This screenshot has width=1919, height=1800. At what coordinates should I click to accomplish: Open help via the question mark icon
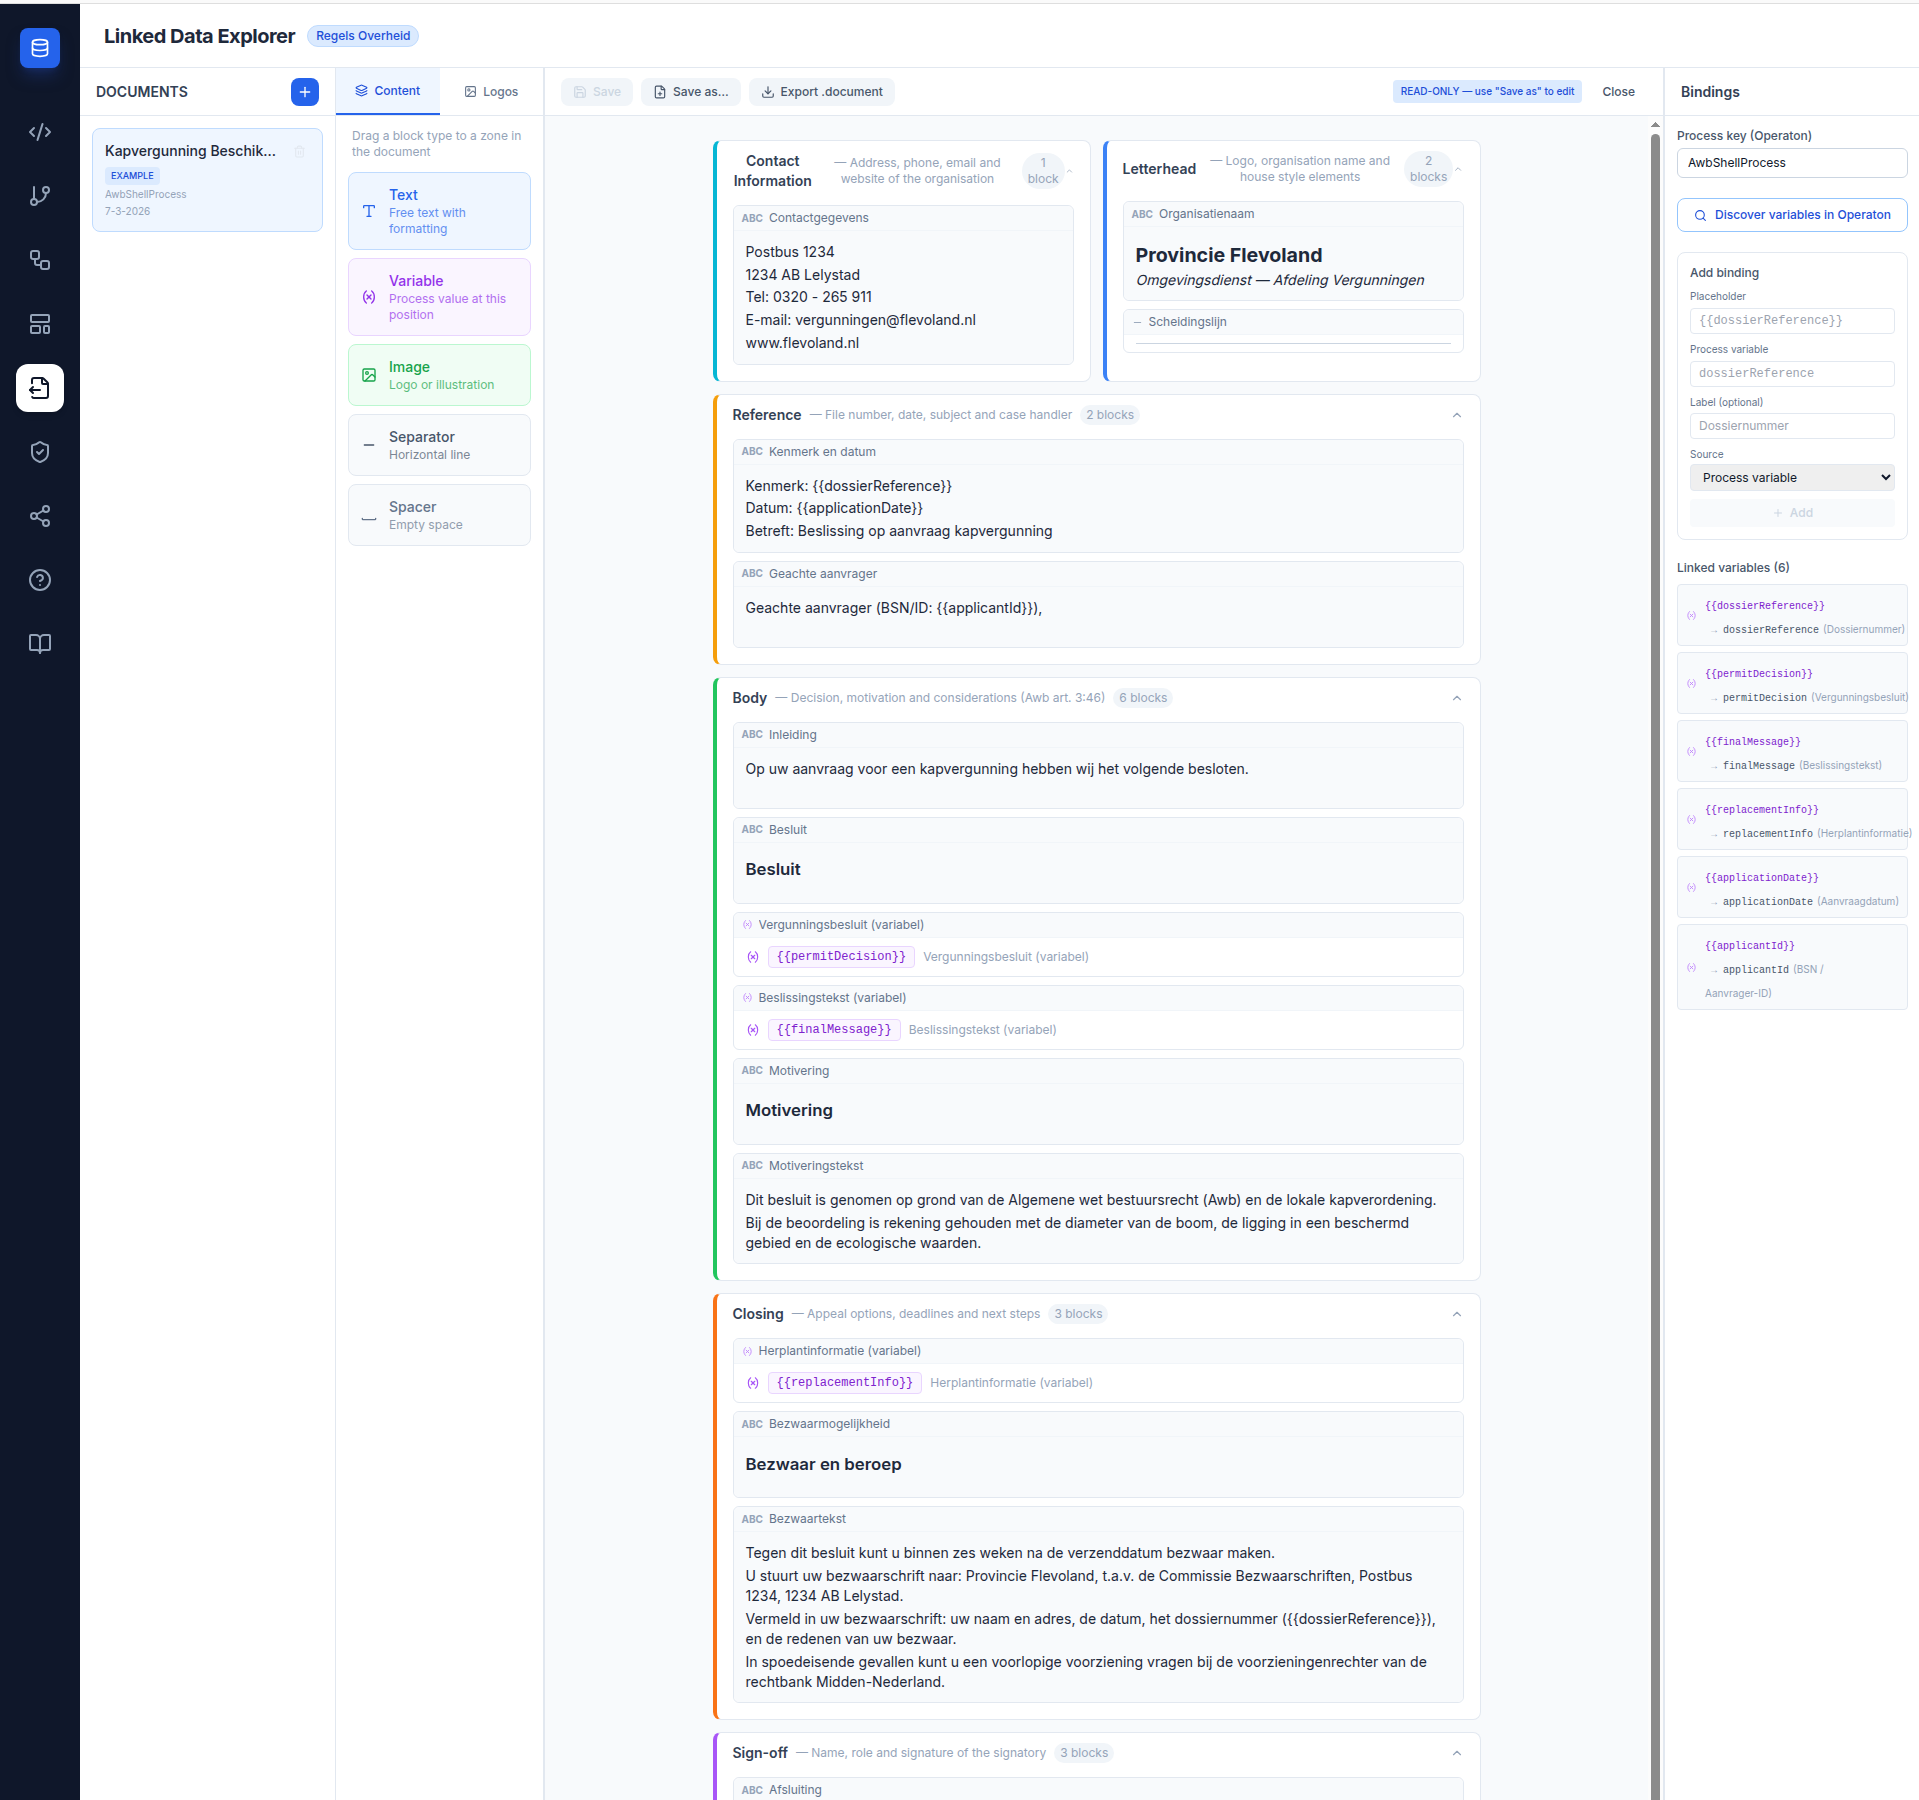(x=40, y=580)
